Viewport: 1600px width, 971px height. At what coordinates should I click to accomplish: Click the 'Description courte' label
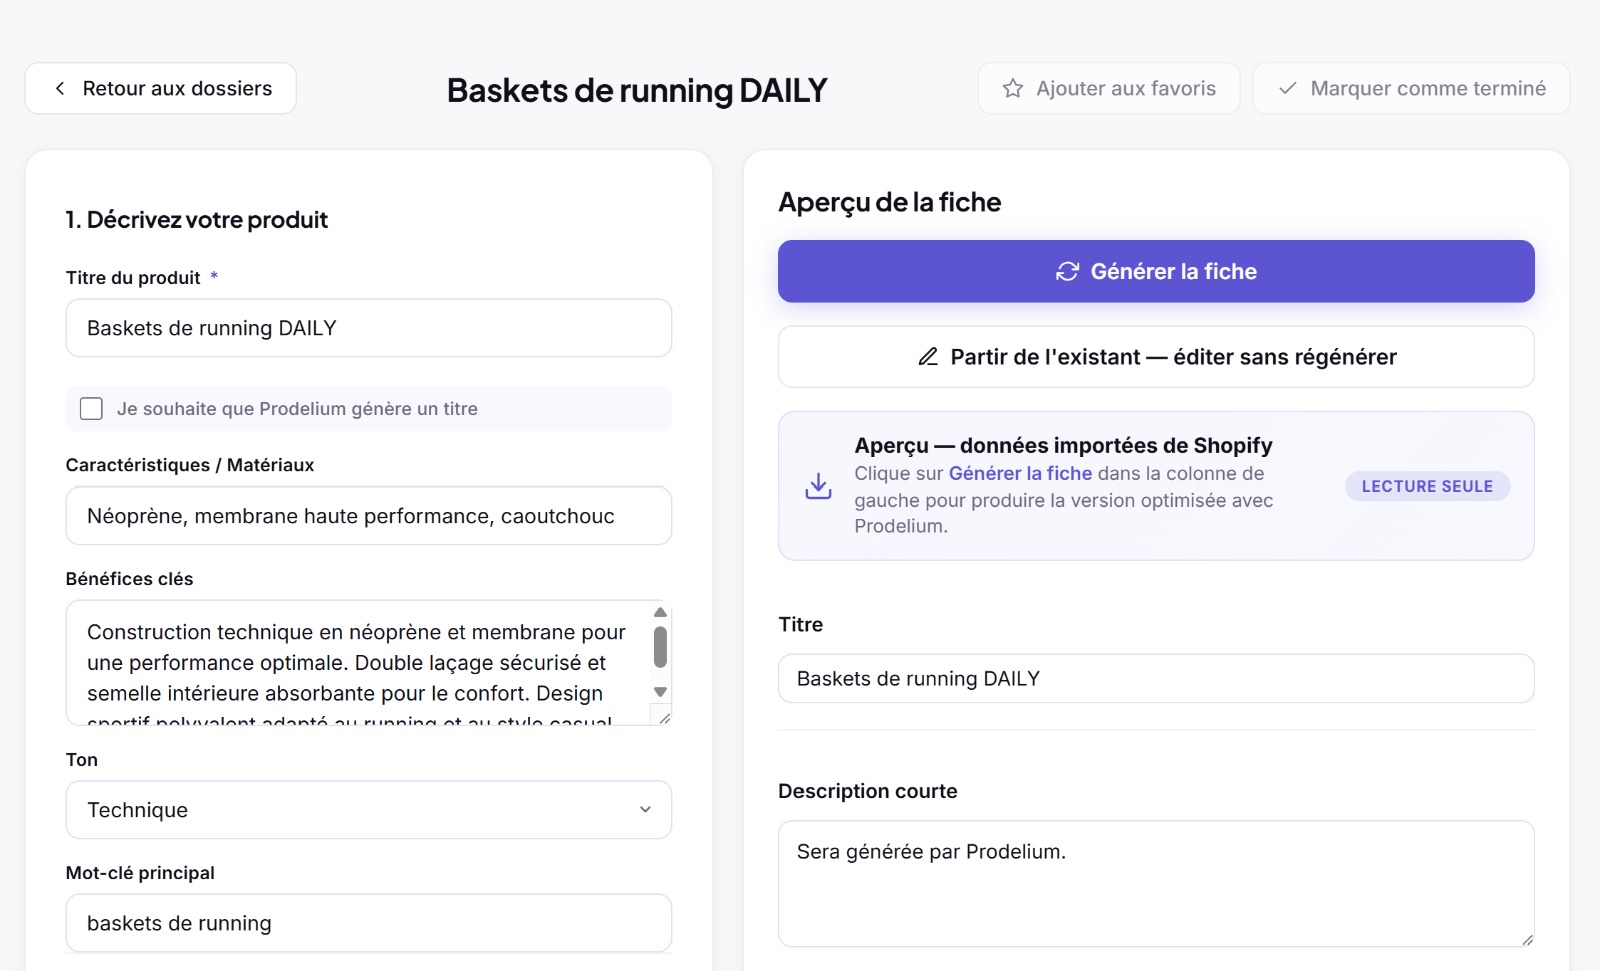[868, 791]
